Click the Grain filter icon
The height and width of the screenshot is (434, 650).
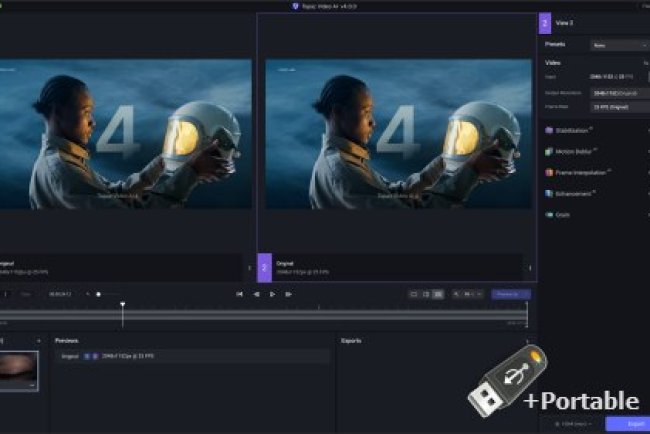549,215
